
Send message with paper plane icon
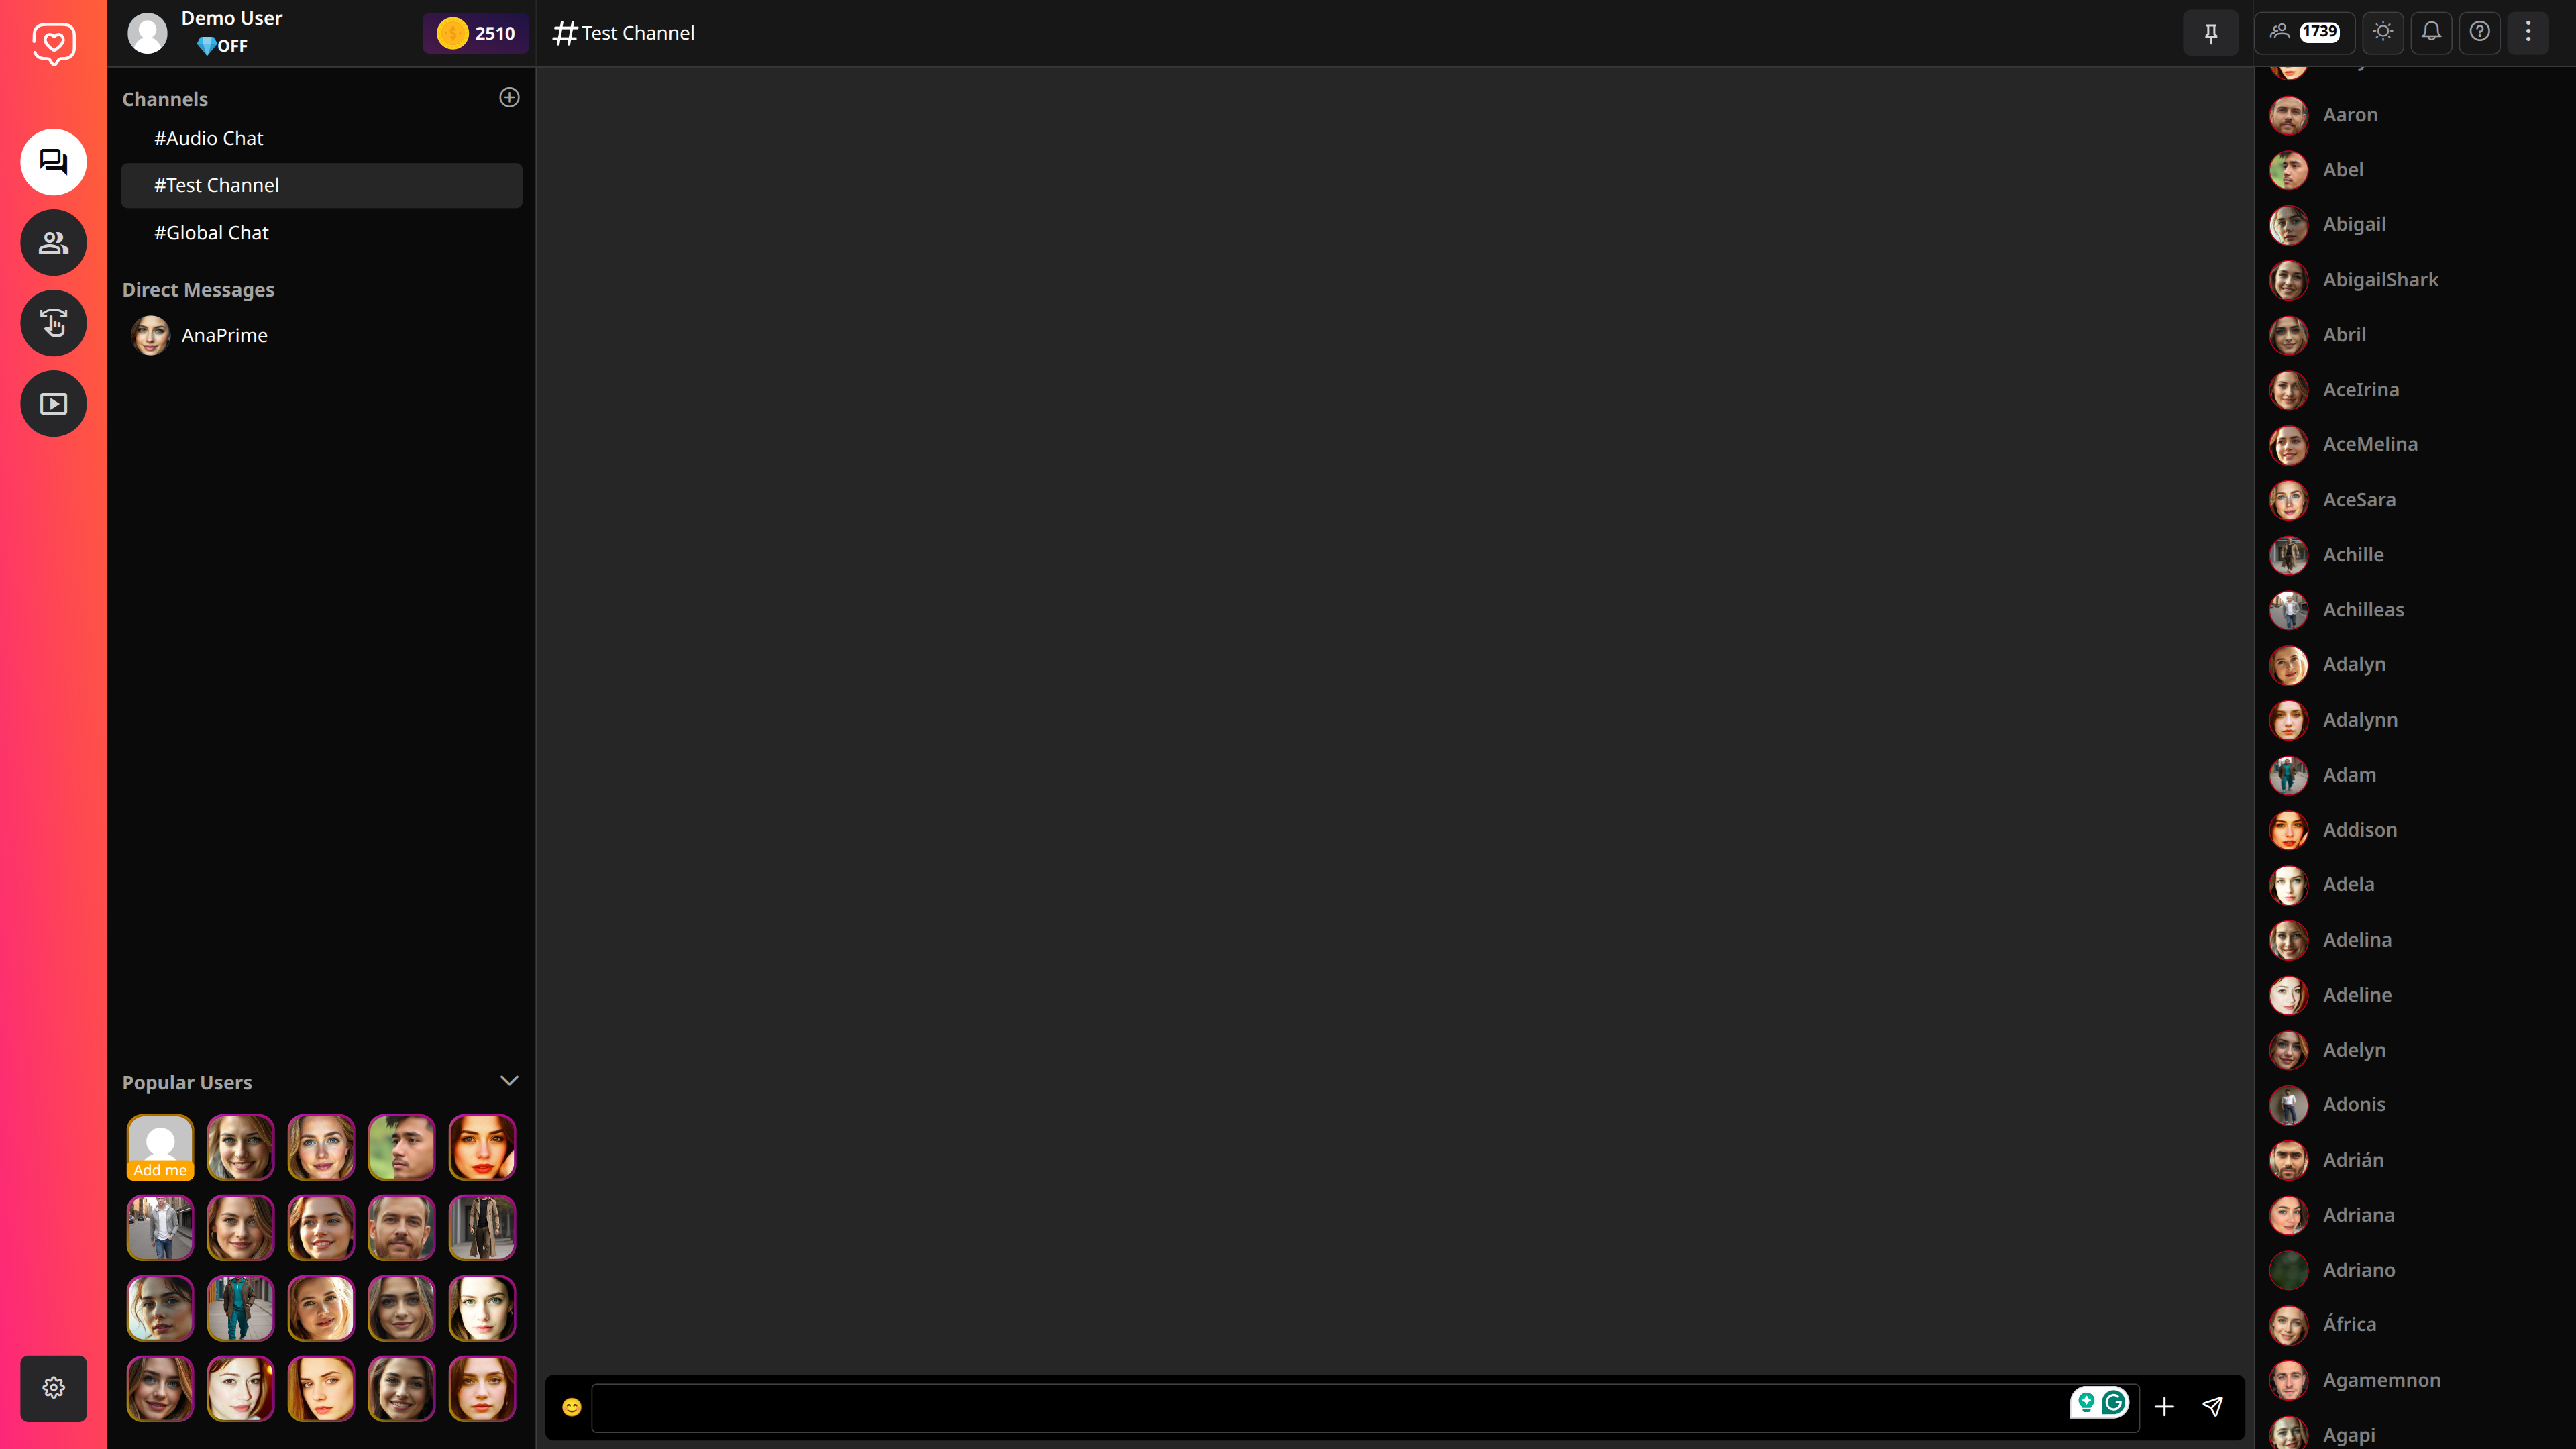tap(2212, 1407)
